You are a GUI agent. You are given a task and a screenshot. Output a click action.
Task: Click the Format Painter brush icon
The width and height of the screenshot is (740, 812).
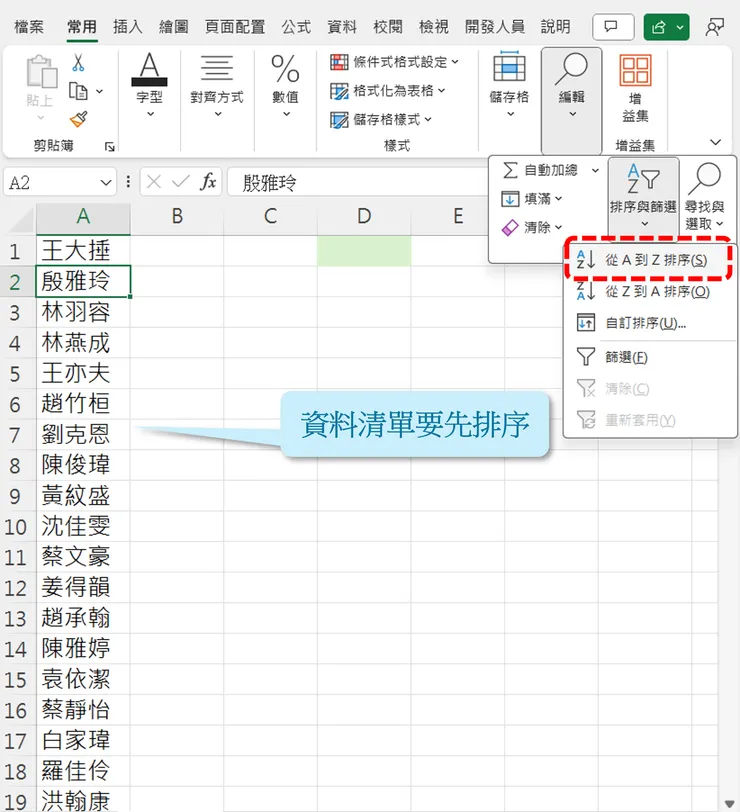pos(79,120)
